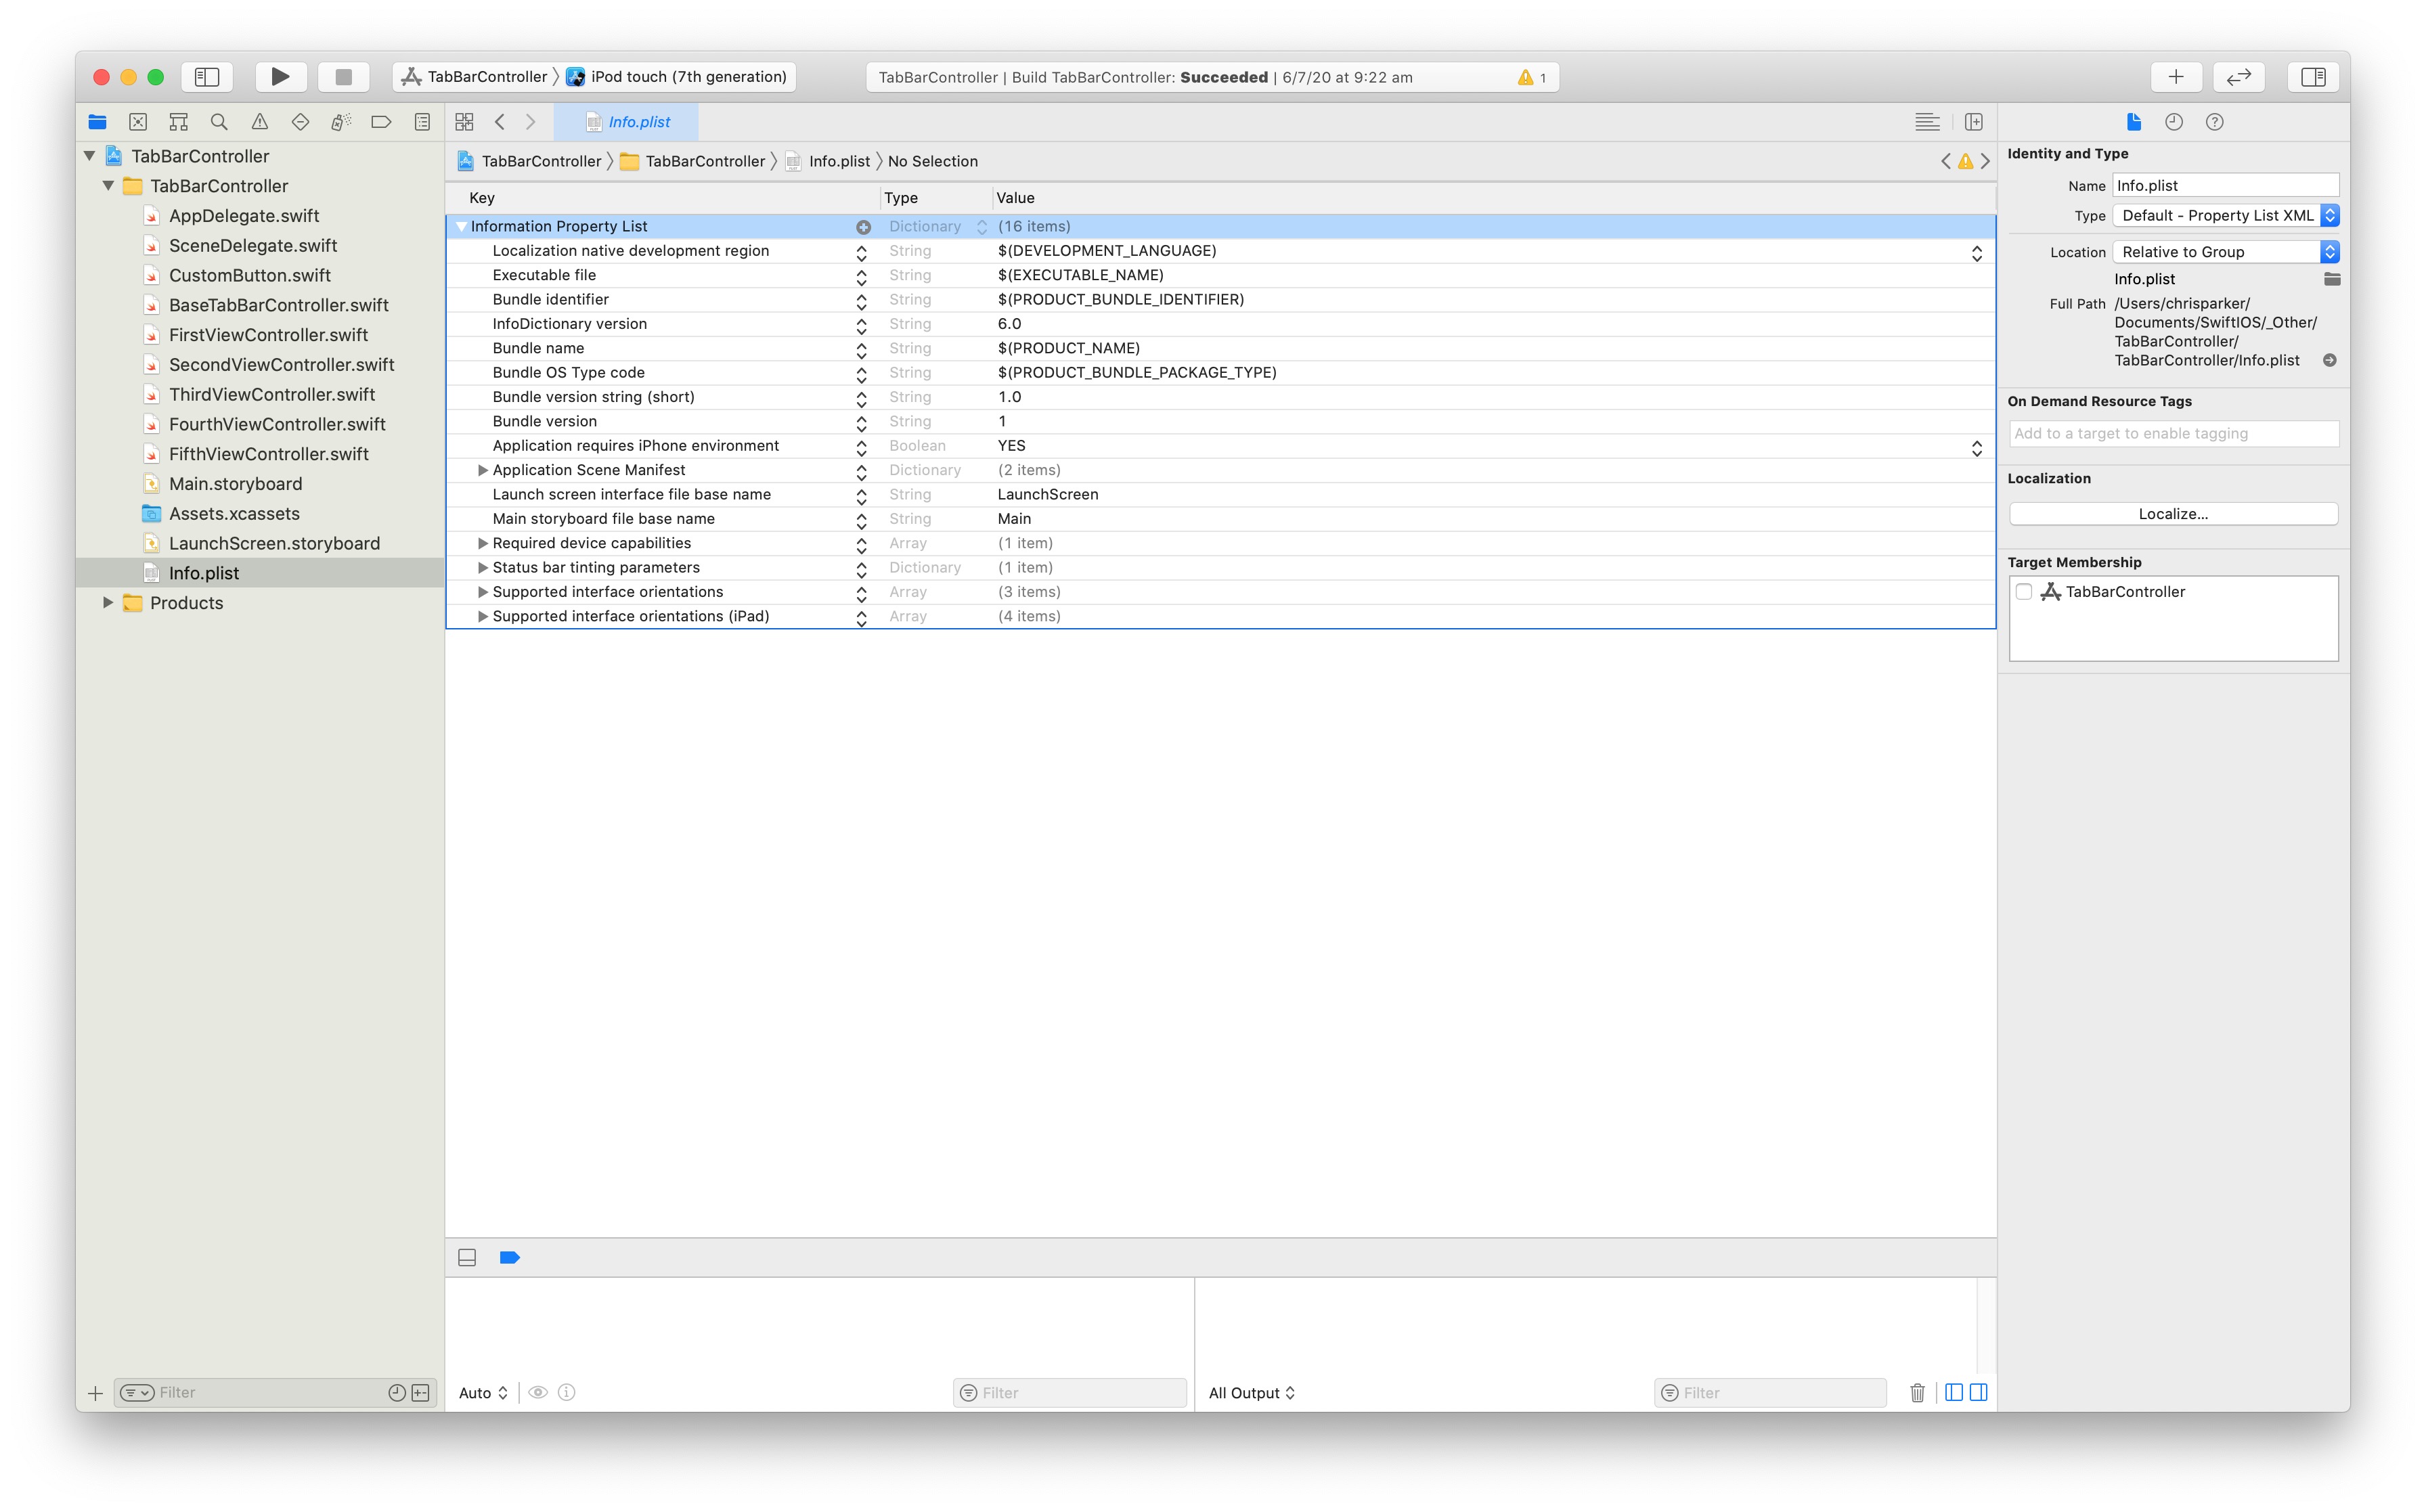
Task: Expand Application Scene Manifest row
Action: (482, 470)
